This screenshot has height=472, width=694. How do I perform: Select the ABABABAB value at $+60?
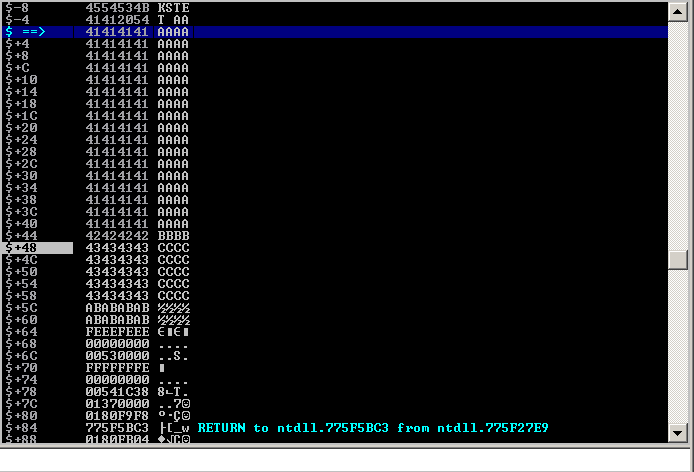(117, 319)
